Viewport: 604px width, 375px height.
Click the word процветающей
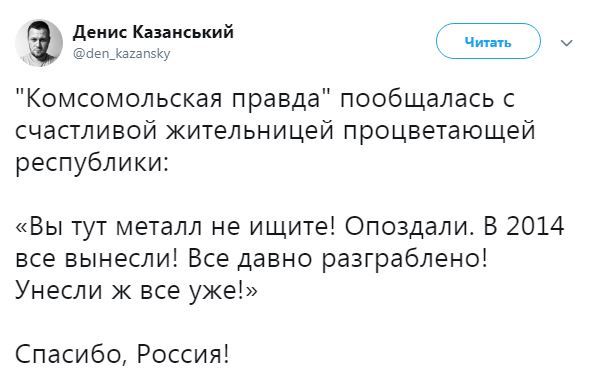[439, 131]
